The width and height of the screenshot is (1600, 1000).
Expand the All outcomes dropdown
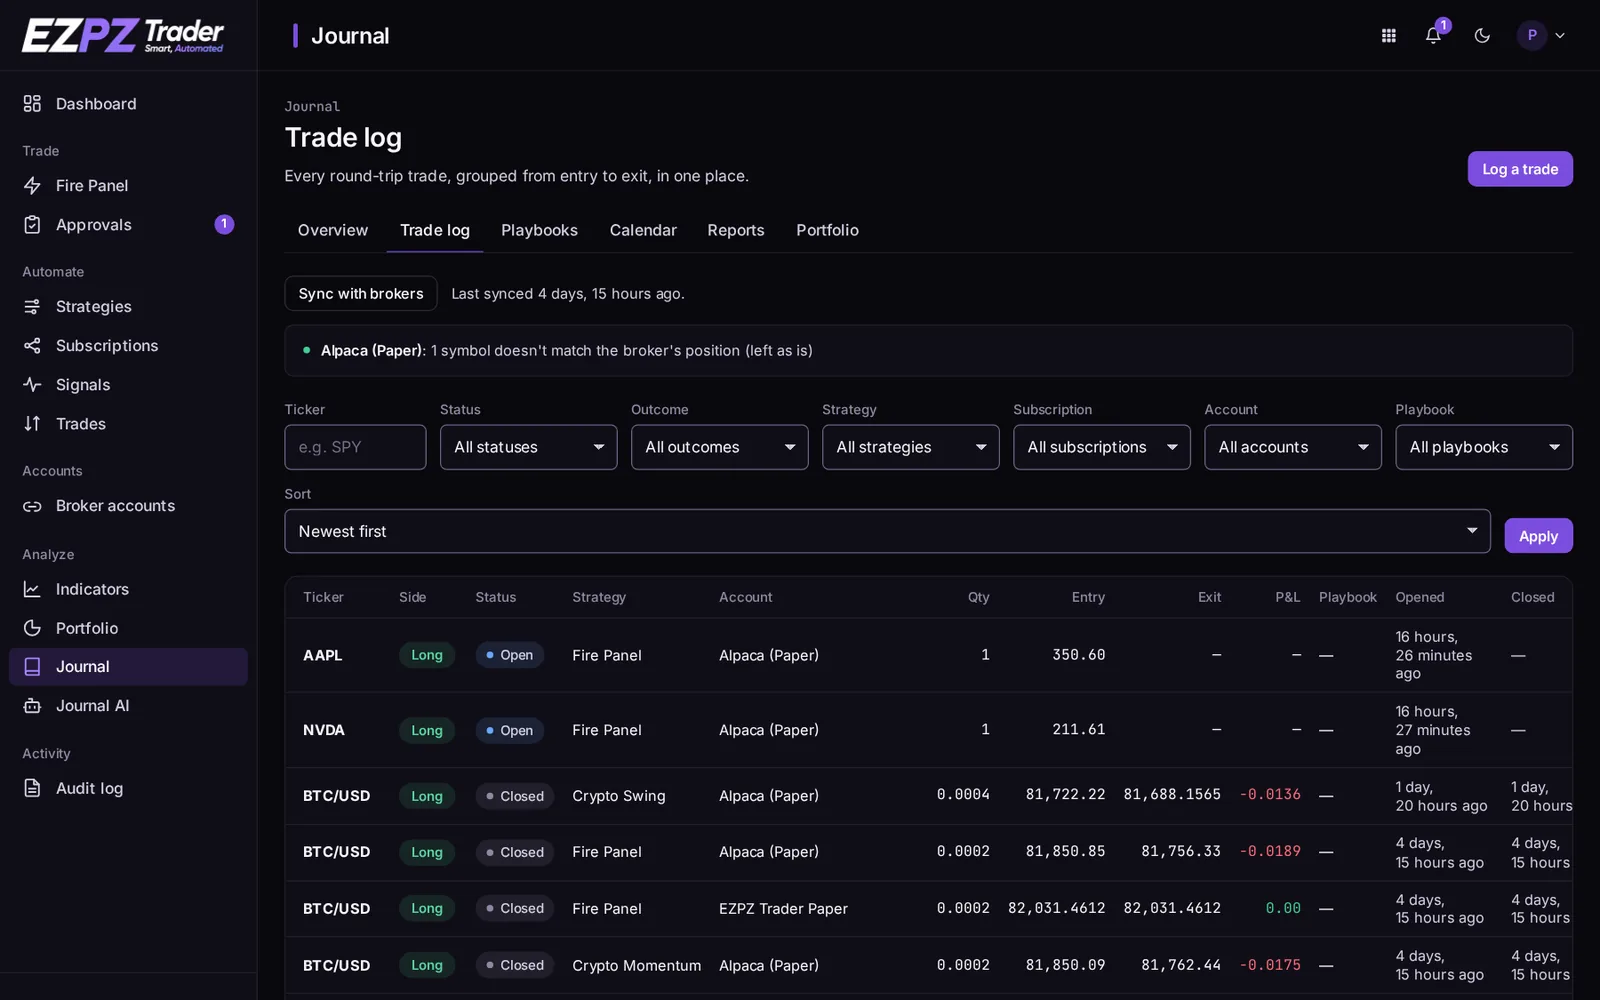[x=719, y=447]
